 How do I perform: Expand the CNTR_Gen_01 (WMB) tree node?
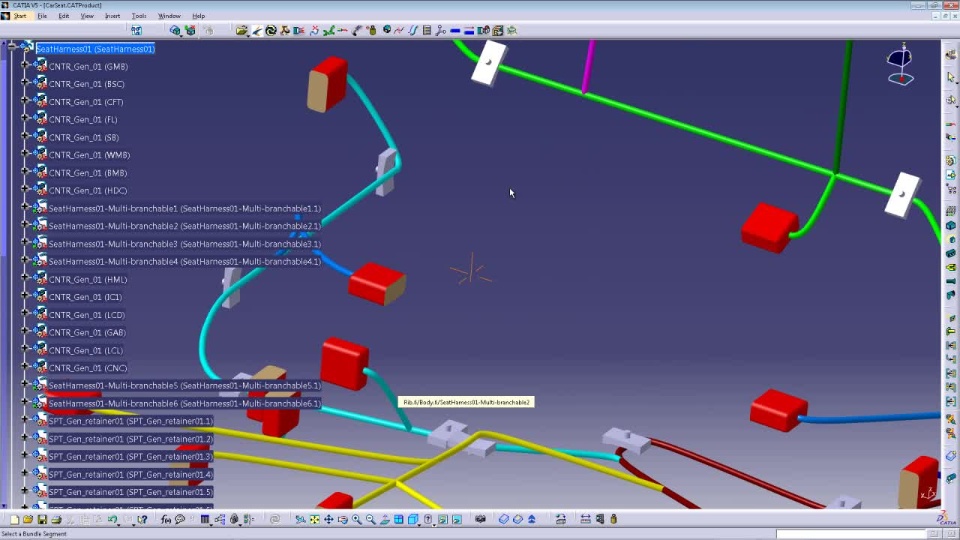tap(25, 153)
